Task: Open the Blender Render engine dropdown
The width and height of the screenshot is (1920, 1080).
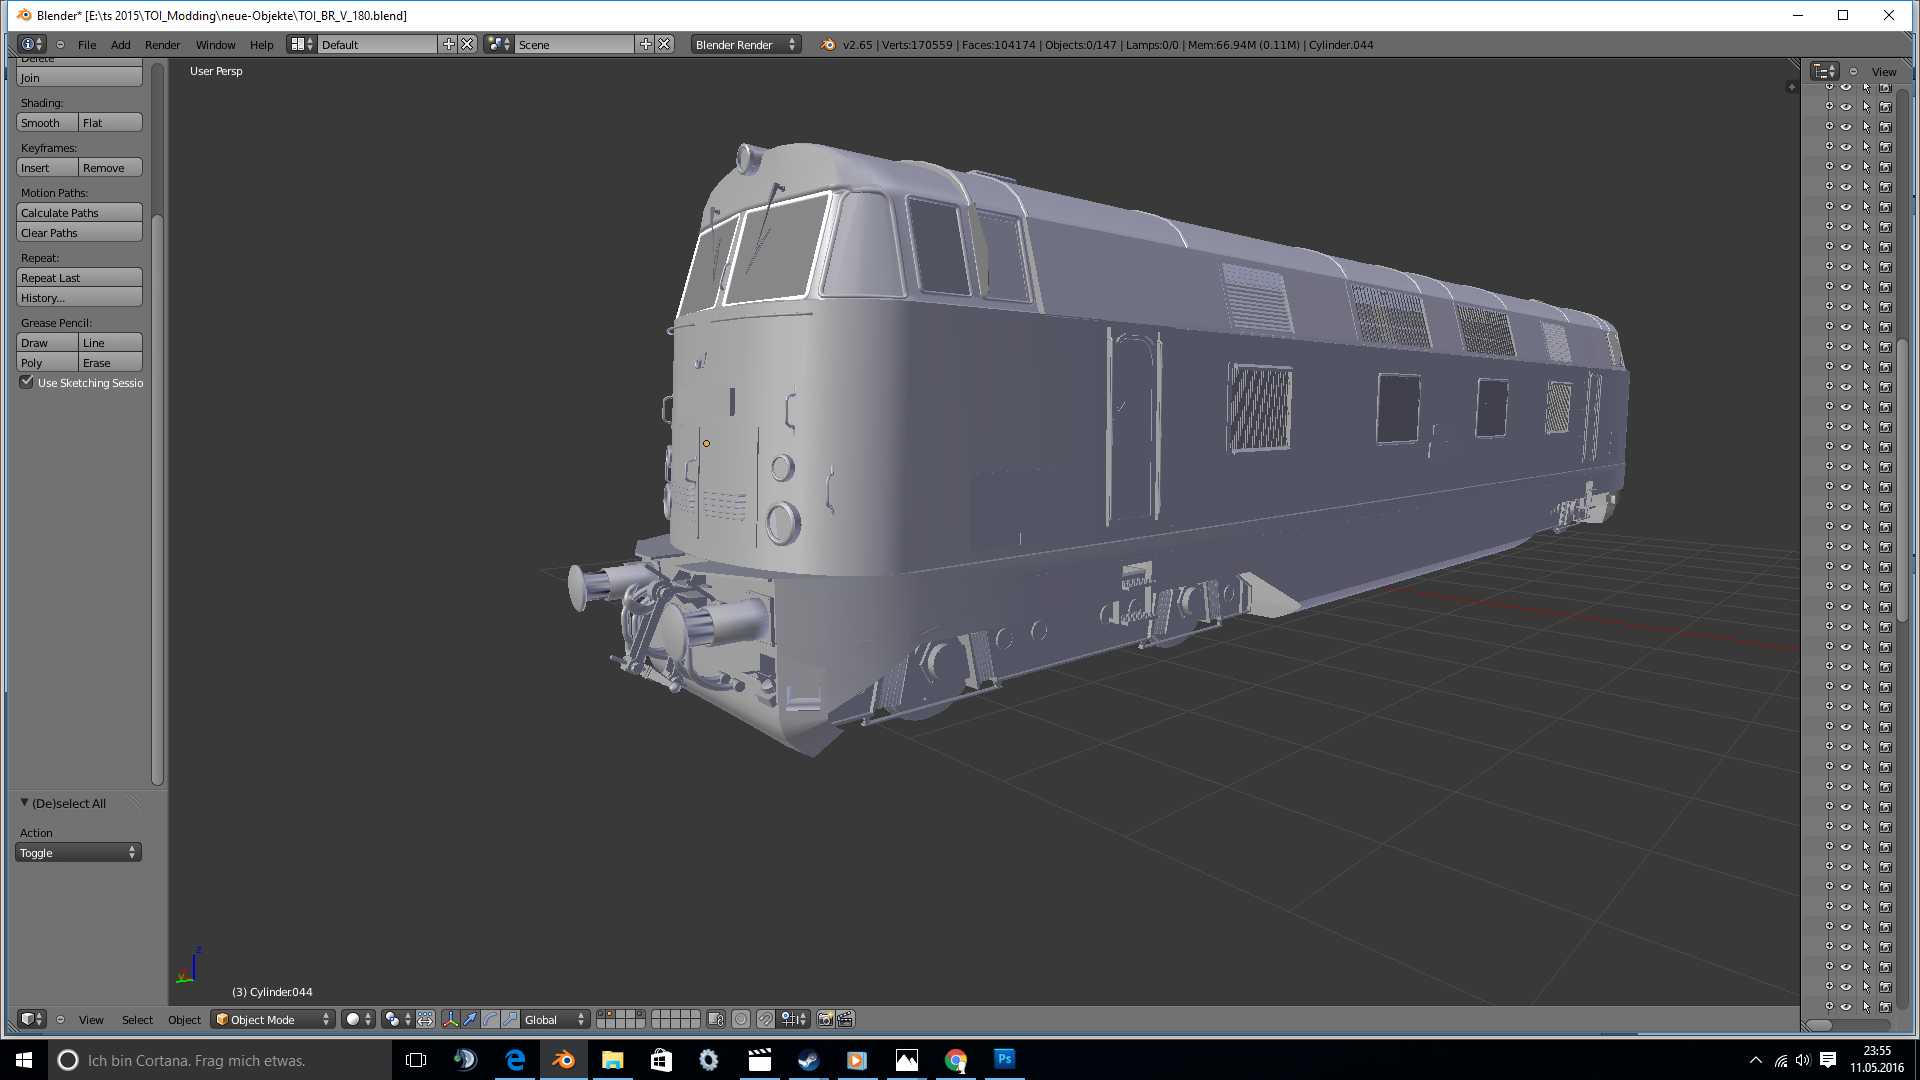Action: [745, 44]
